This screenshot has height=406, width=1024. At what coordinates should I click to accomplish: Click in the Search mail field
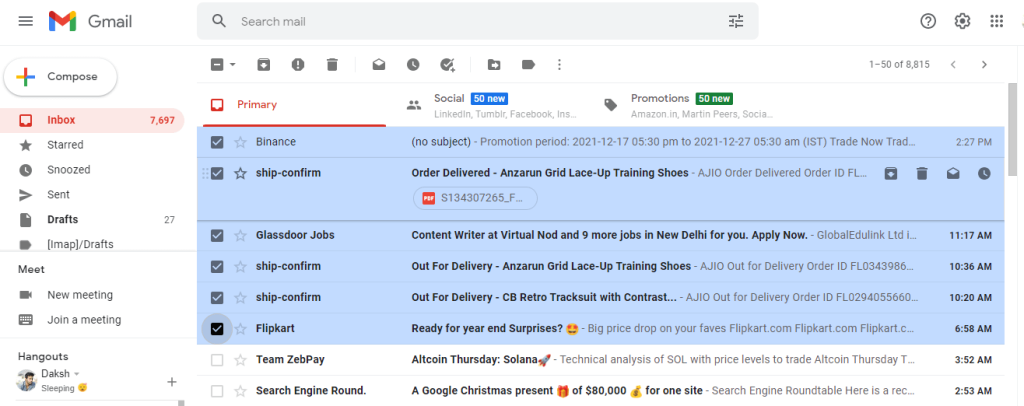coord(477,21)
